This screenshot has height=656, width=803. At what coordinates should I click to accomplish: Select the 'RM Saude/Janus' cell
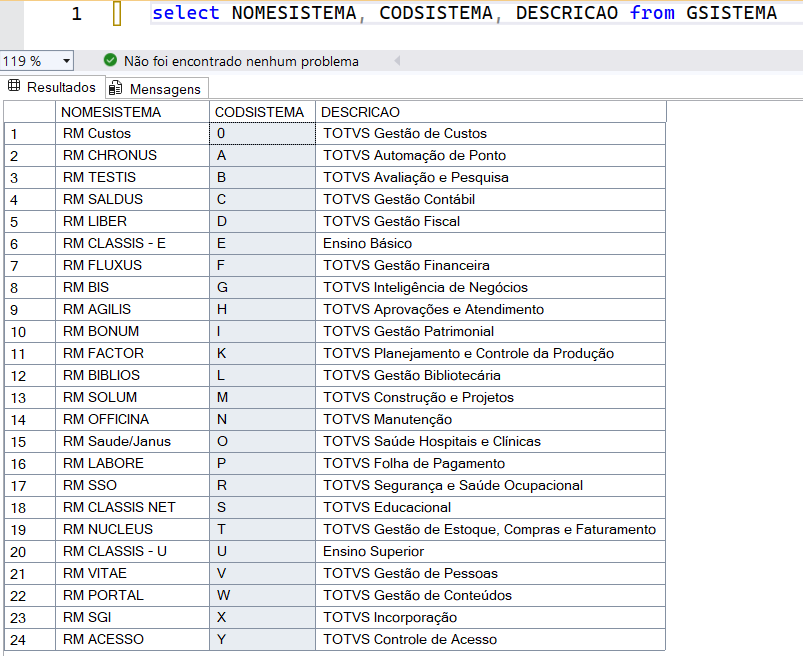(133, 442)
